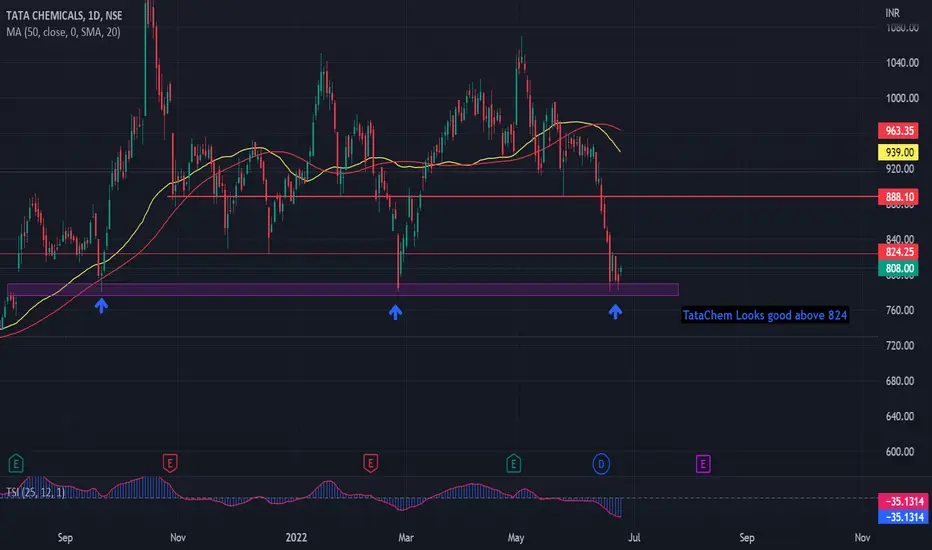Screen dimensions: 932x550
Task: Click the INR currency label
Action: pyautogui.click(x=893, y=12)
